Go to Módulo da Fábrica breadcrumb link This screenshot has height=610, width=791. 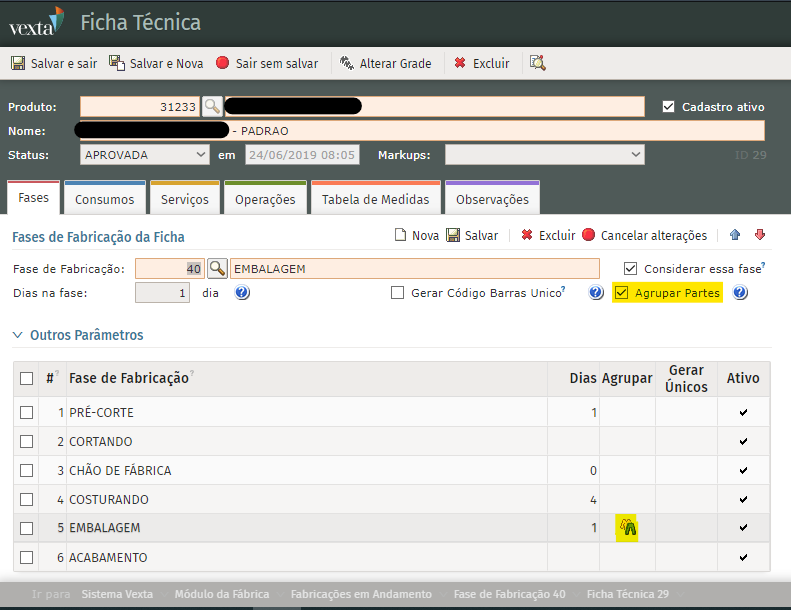(221, 594)
